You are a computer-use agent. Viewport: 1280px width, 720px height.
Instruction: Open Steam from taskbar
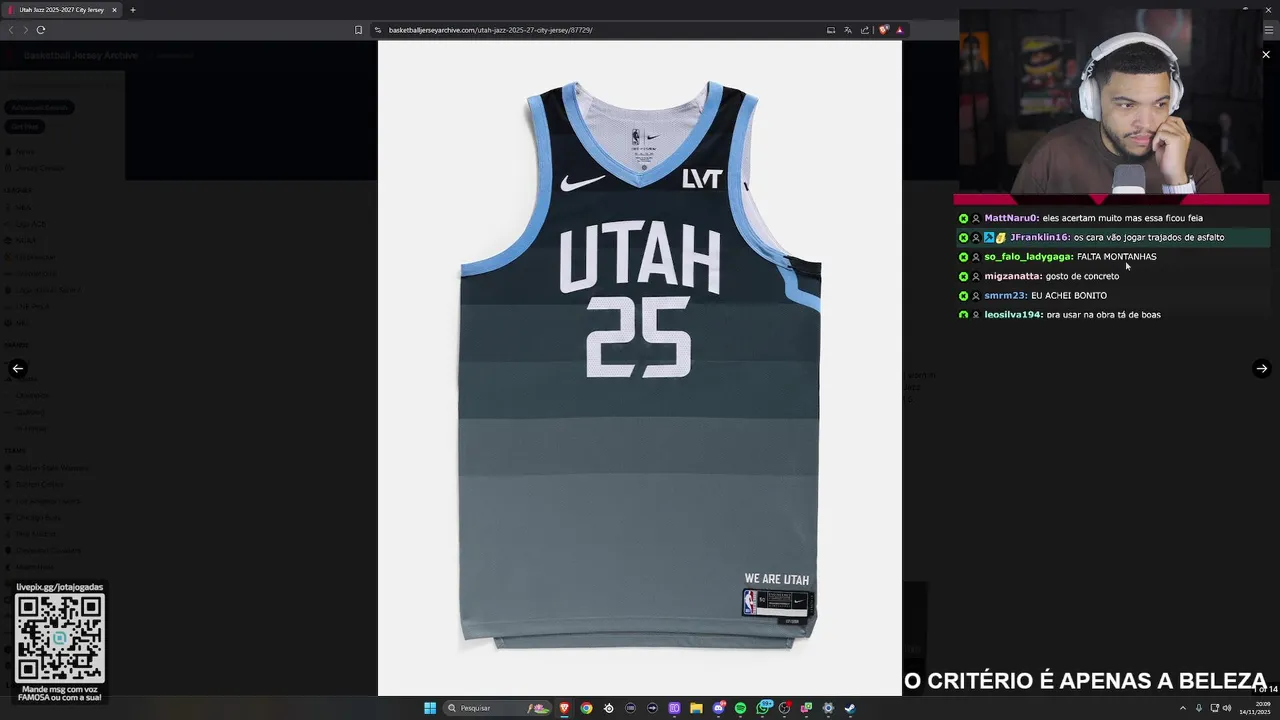click(850, 708)
